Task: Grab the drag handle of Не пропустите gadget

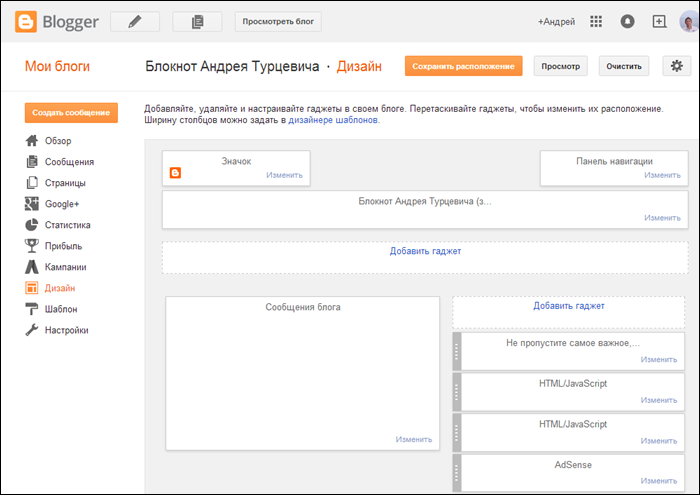Action: (456, 351)
